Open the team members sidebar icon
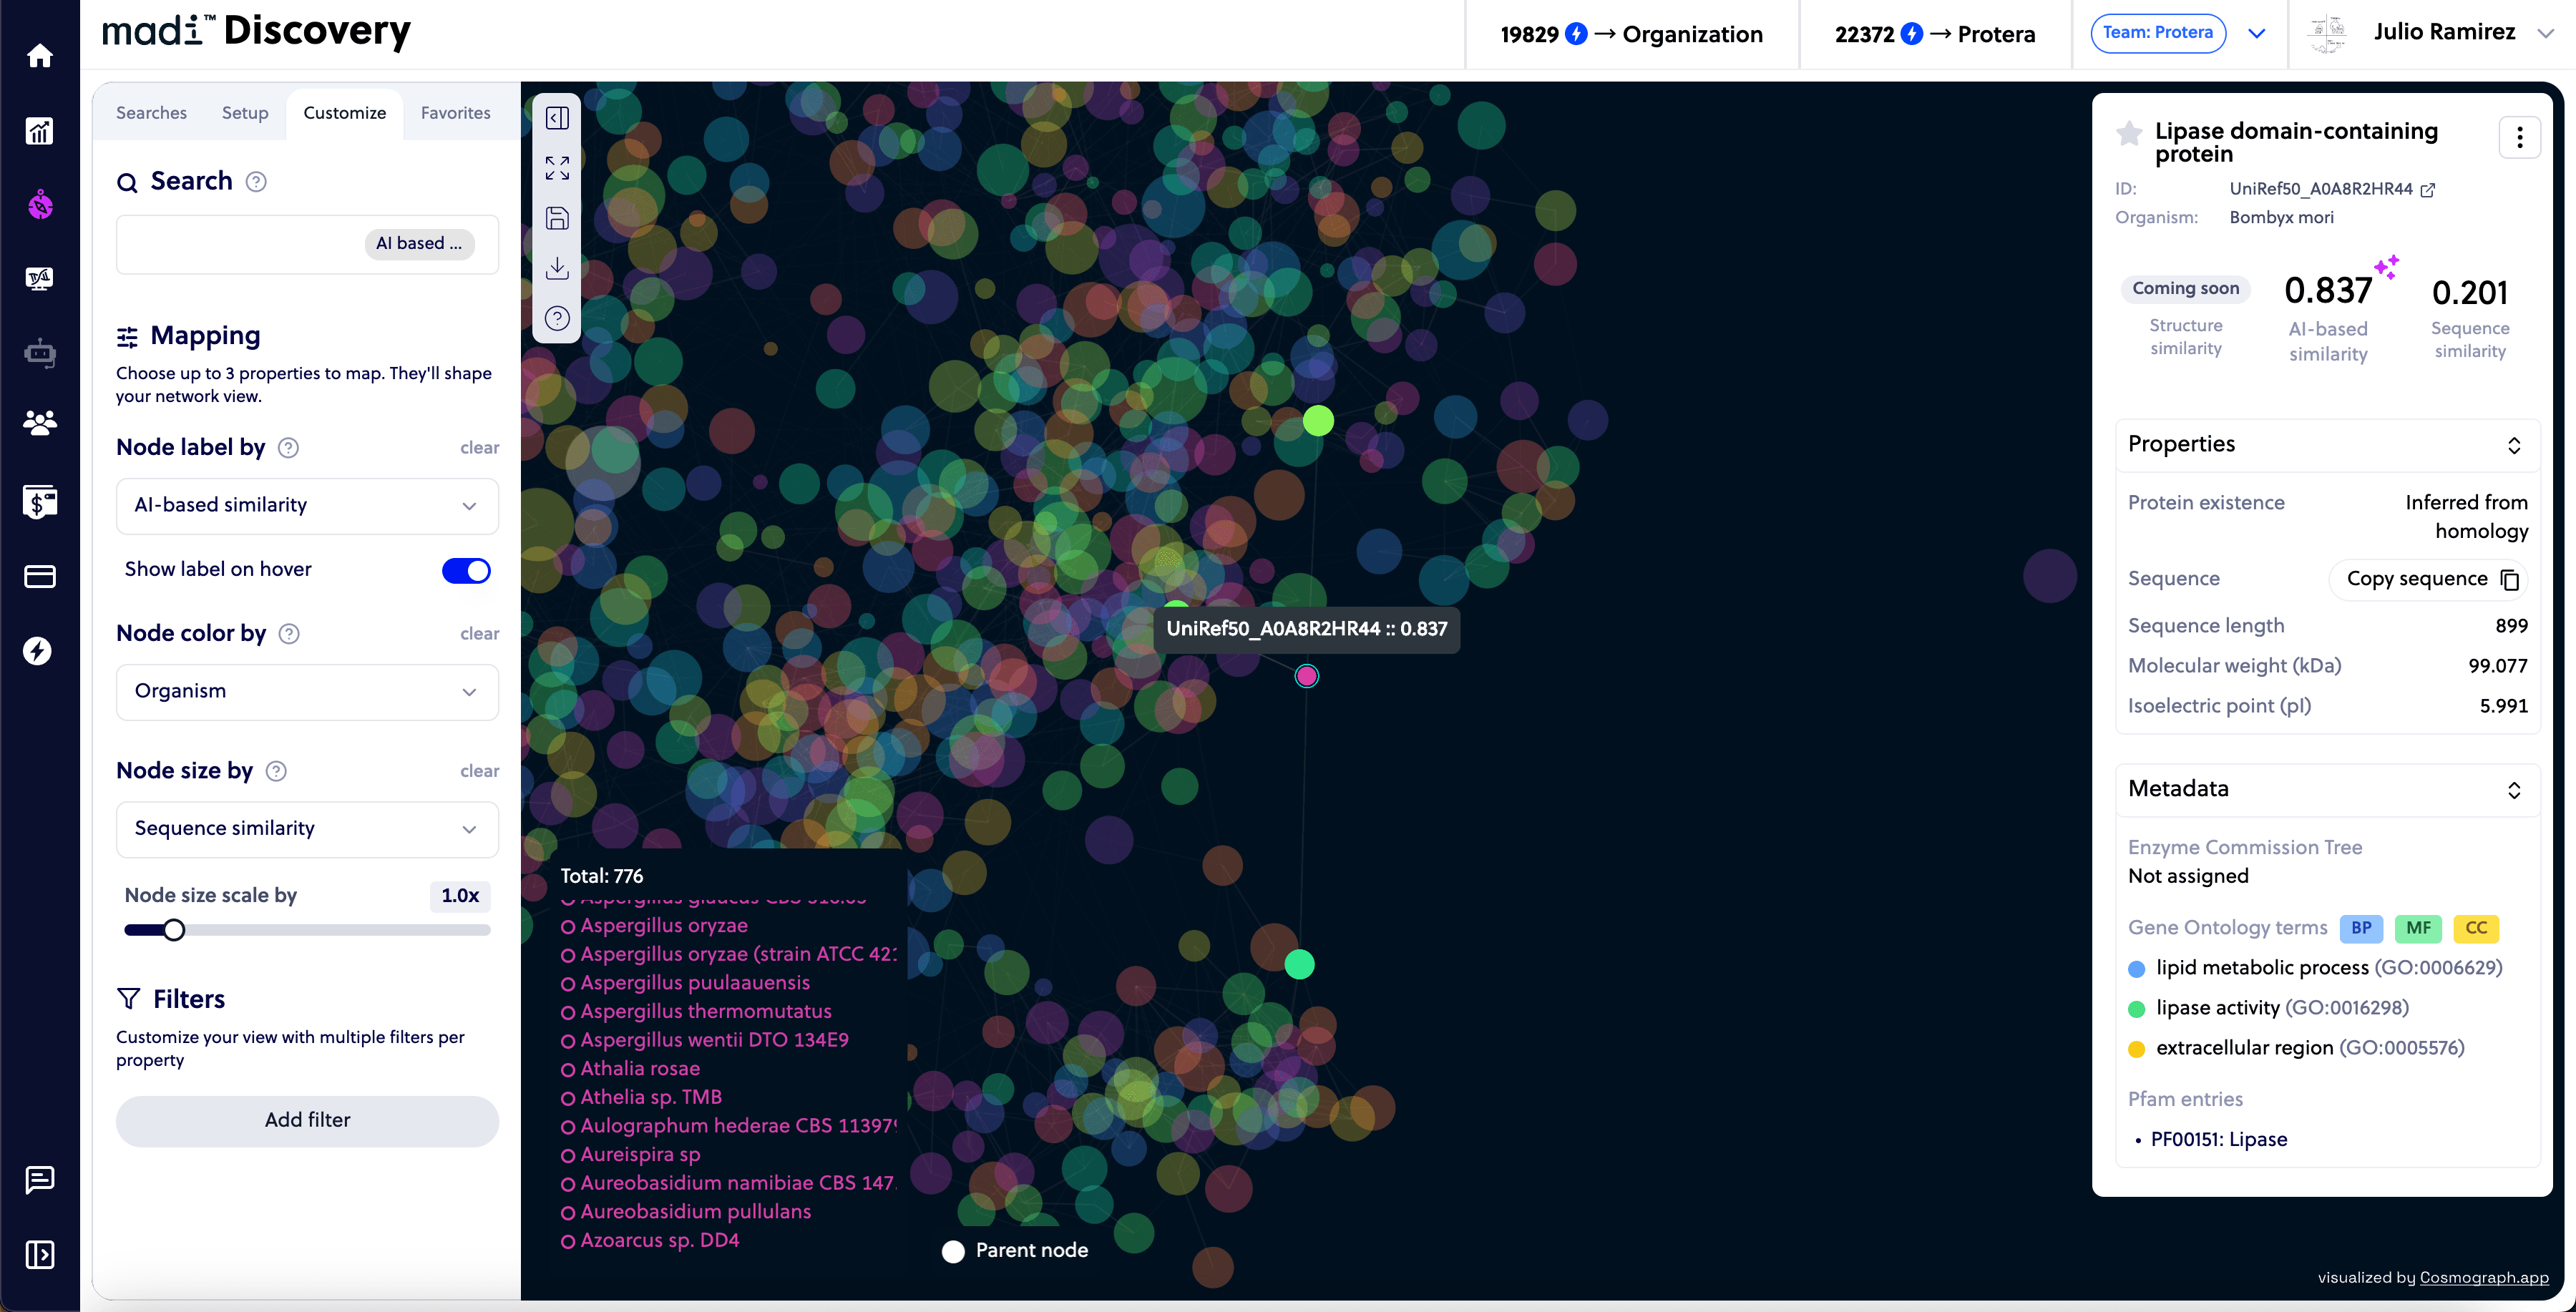Viewport: 2576px width, 1312px height. pyautogui.click(x=40, y=423)
